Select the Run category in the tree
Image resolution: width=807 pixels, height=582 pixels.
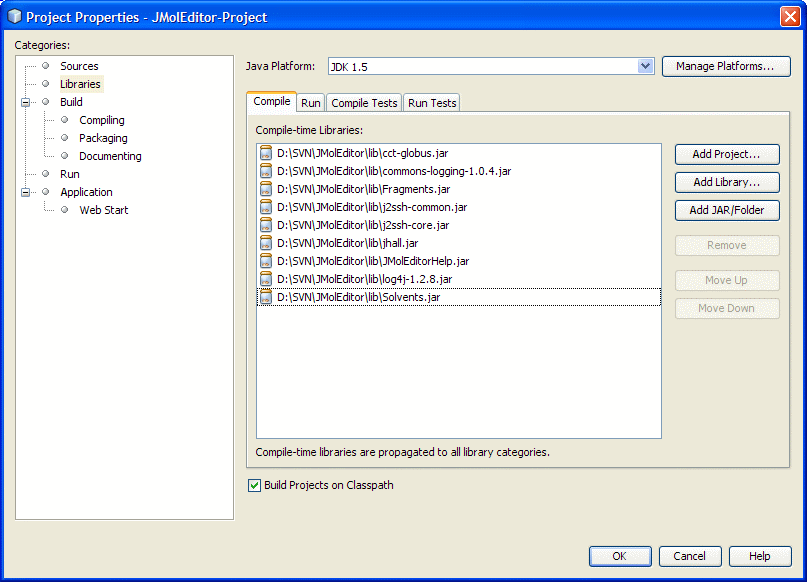coord(70,174)
